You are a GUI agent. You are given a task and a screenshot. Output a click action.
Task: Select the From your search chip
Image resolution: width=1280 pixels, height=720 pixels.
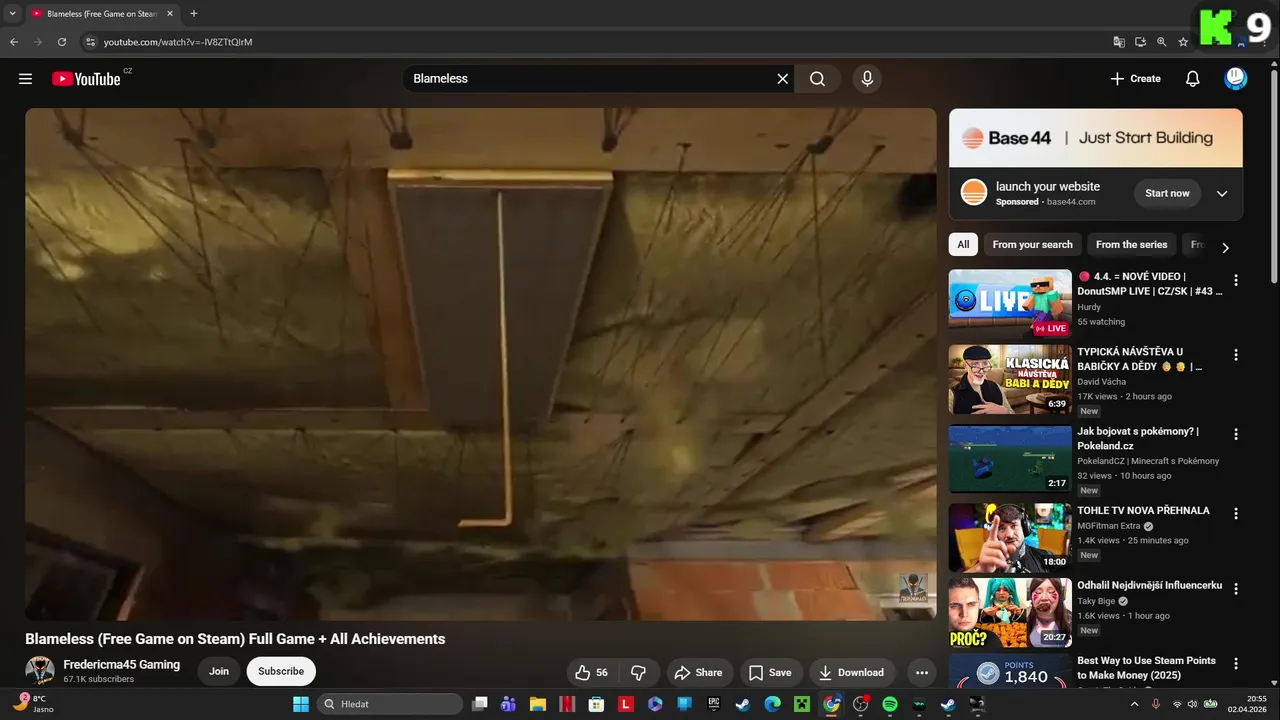point(1032,244)
